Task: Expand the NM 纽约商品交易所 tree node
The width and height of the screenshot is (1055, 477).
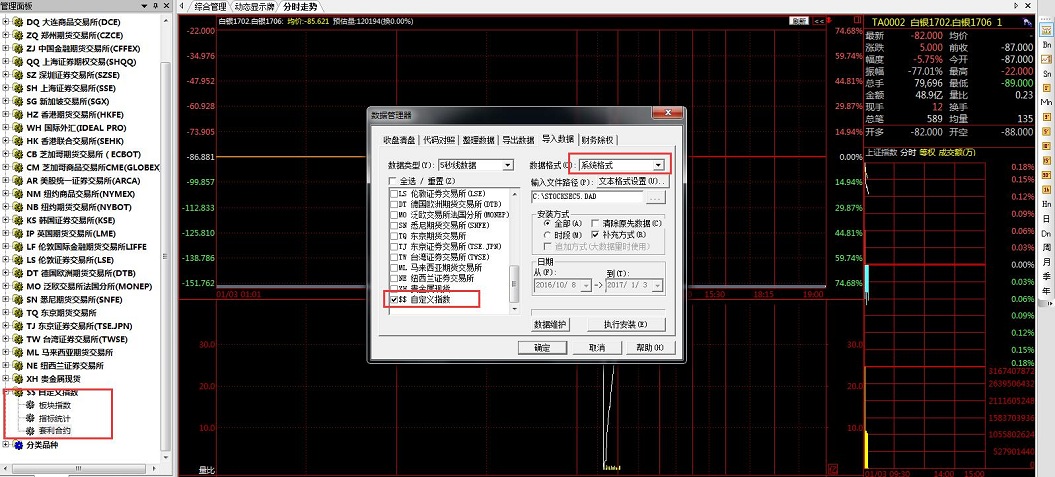Action: [6, 194]
